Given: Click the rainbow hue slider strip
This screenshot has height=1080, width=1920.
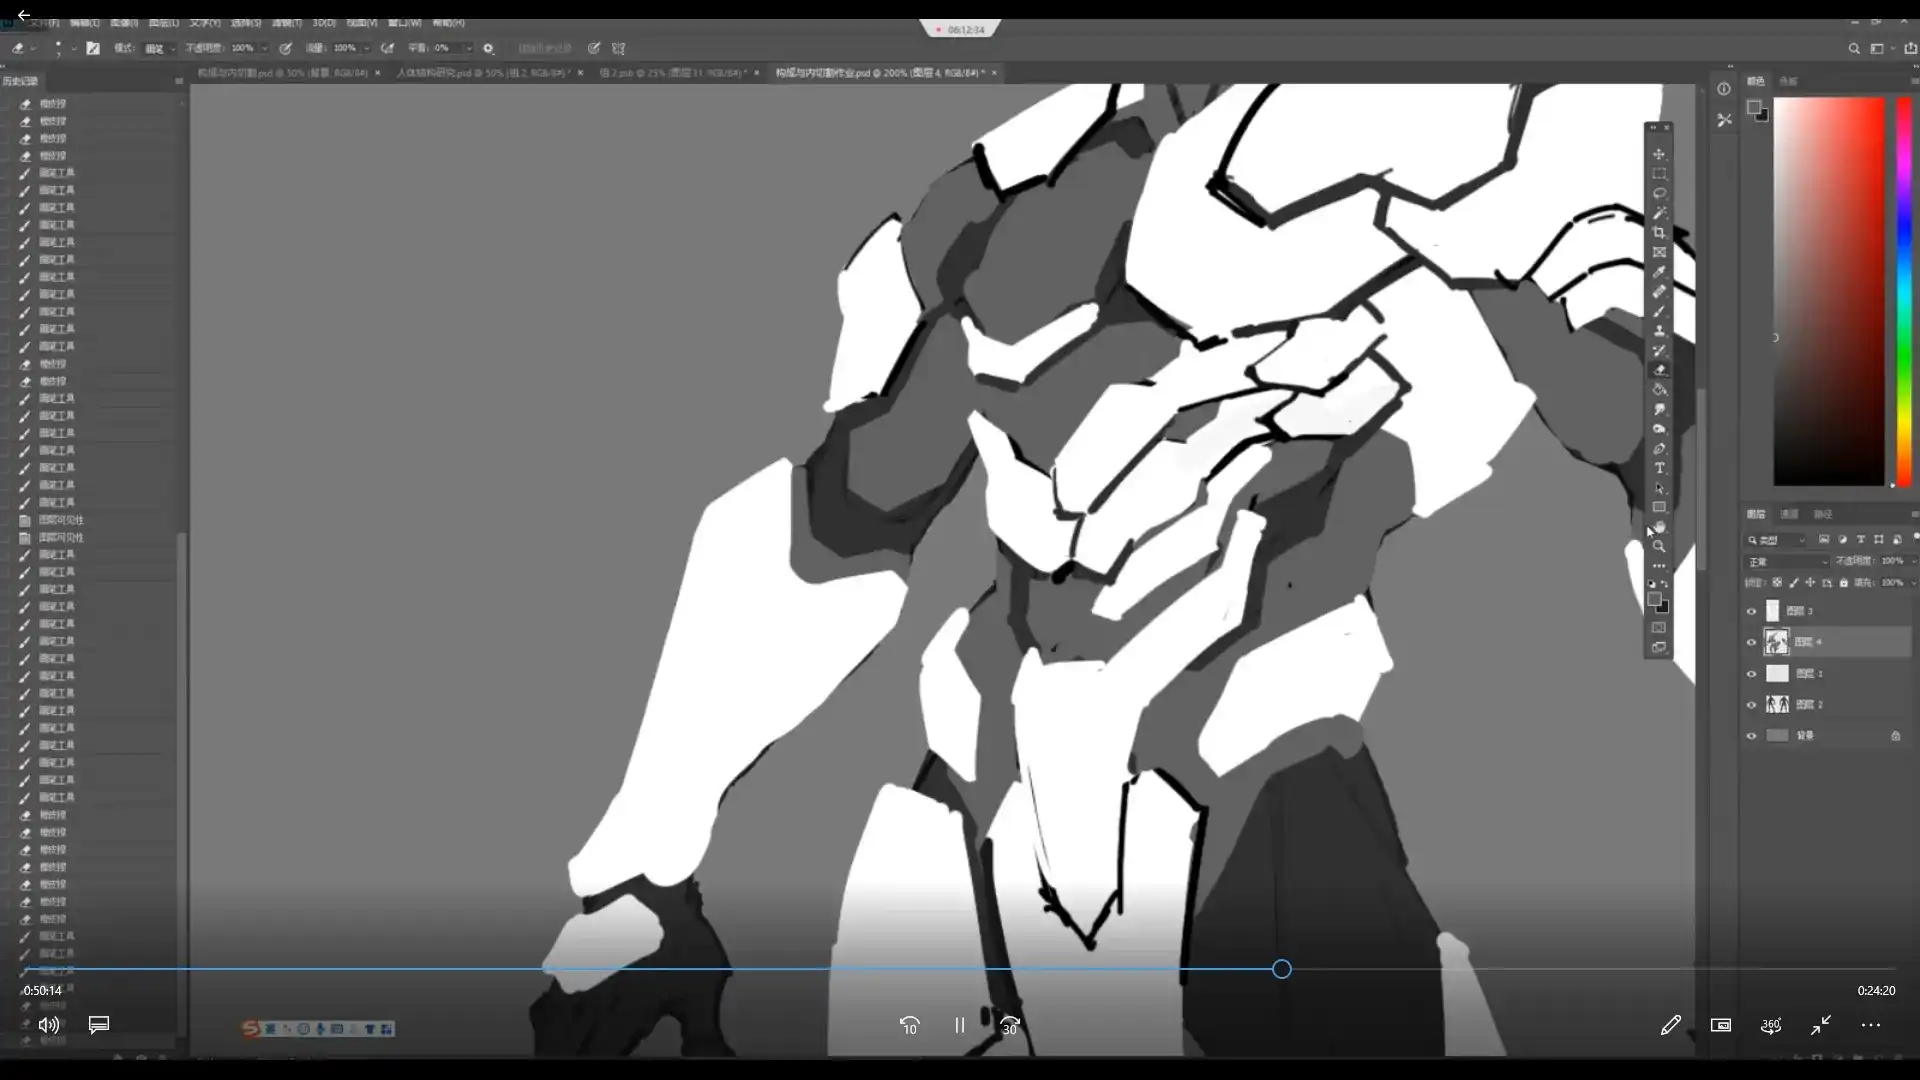Looking at the screenshot, I should (1904, 290).
